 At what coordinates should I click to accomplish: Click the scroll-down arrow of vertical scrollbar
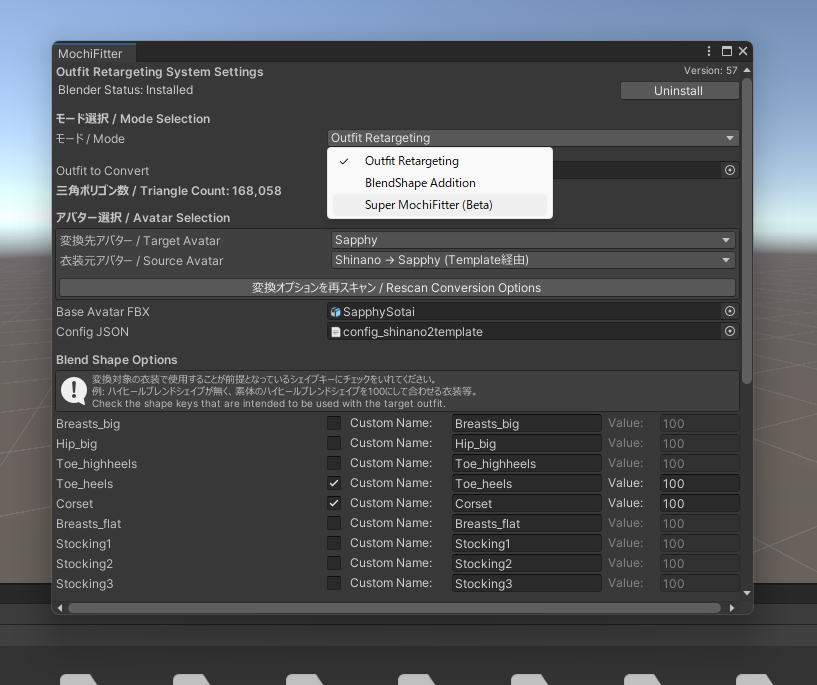pos(747,593)
